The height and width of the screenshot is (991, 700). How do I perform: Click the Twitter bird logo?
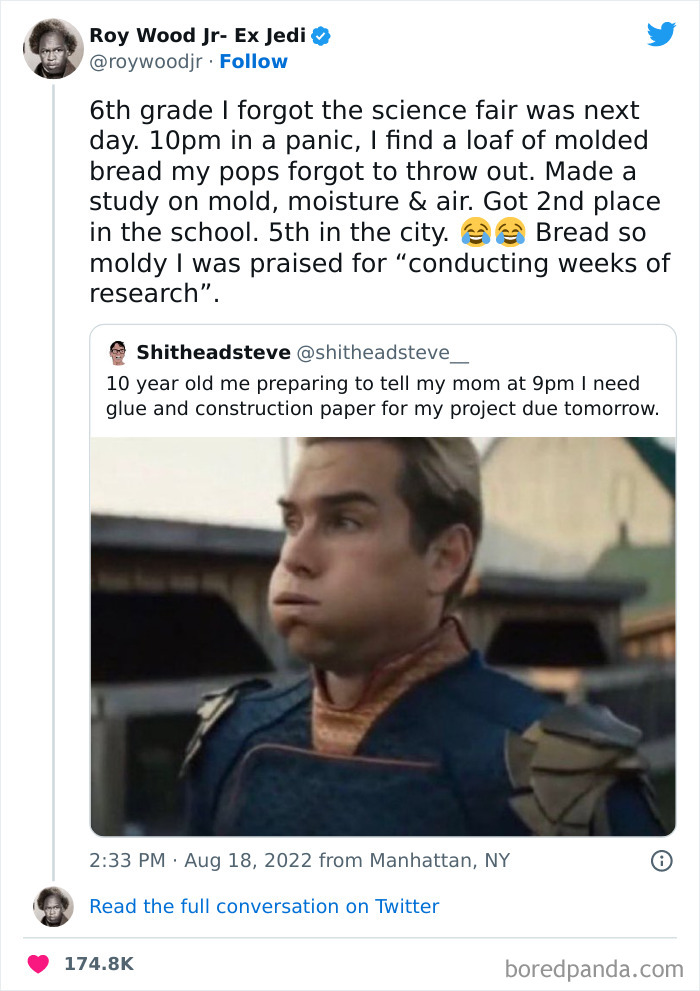(x=661, y=34)
